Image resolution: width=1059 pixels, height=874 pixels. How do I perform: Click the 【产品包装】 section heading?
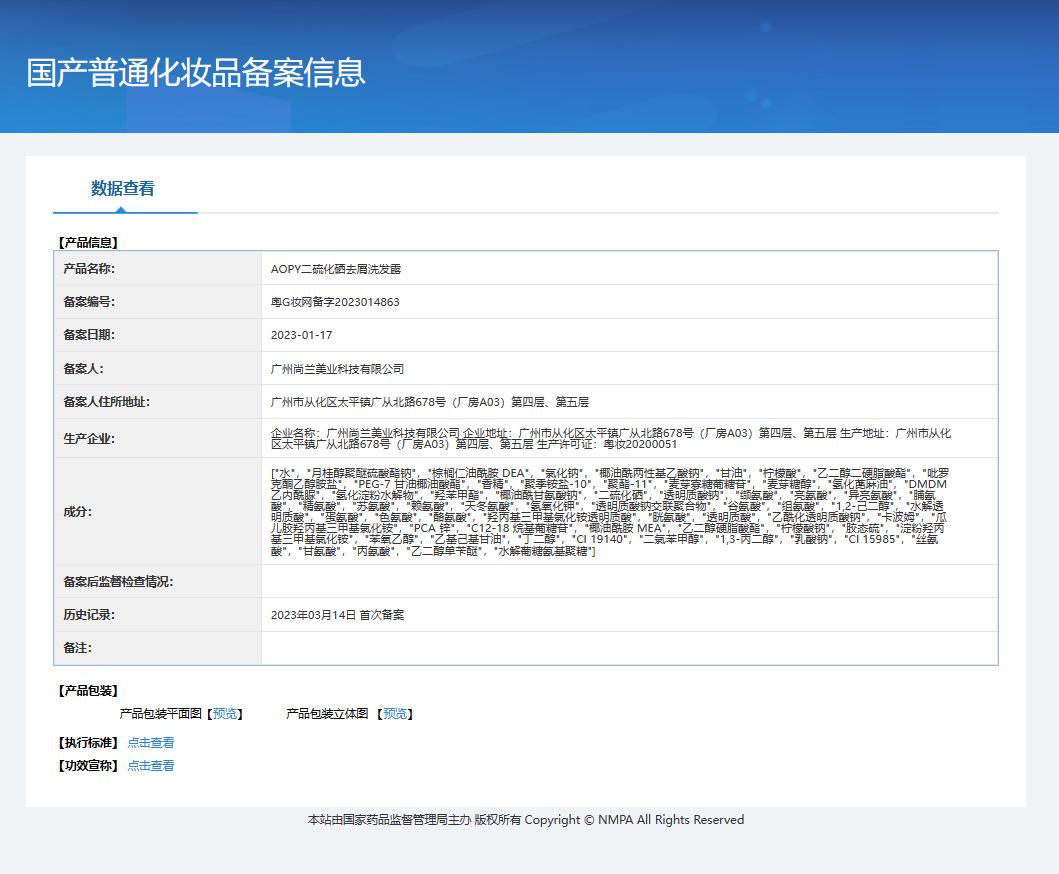pyautogui.click(x=88, y=690)
